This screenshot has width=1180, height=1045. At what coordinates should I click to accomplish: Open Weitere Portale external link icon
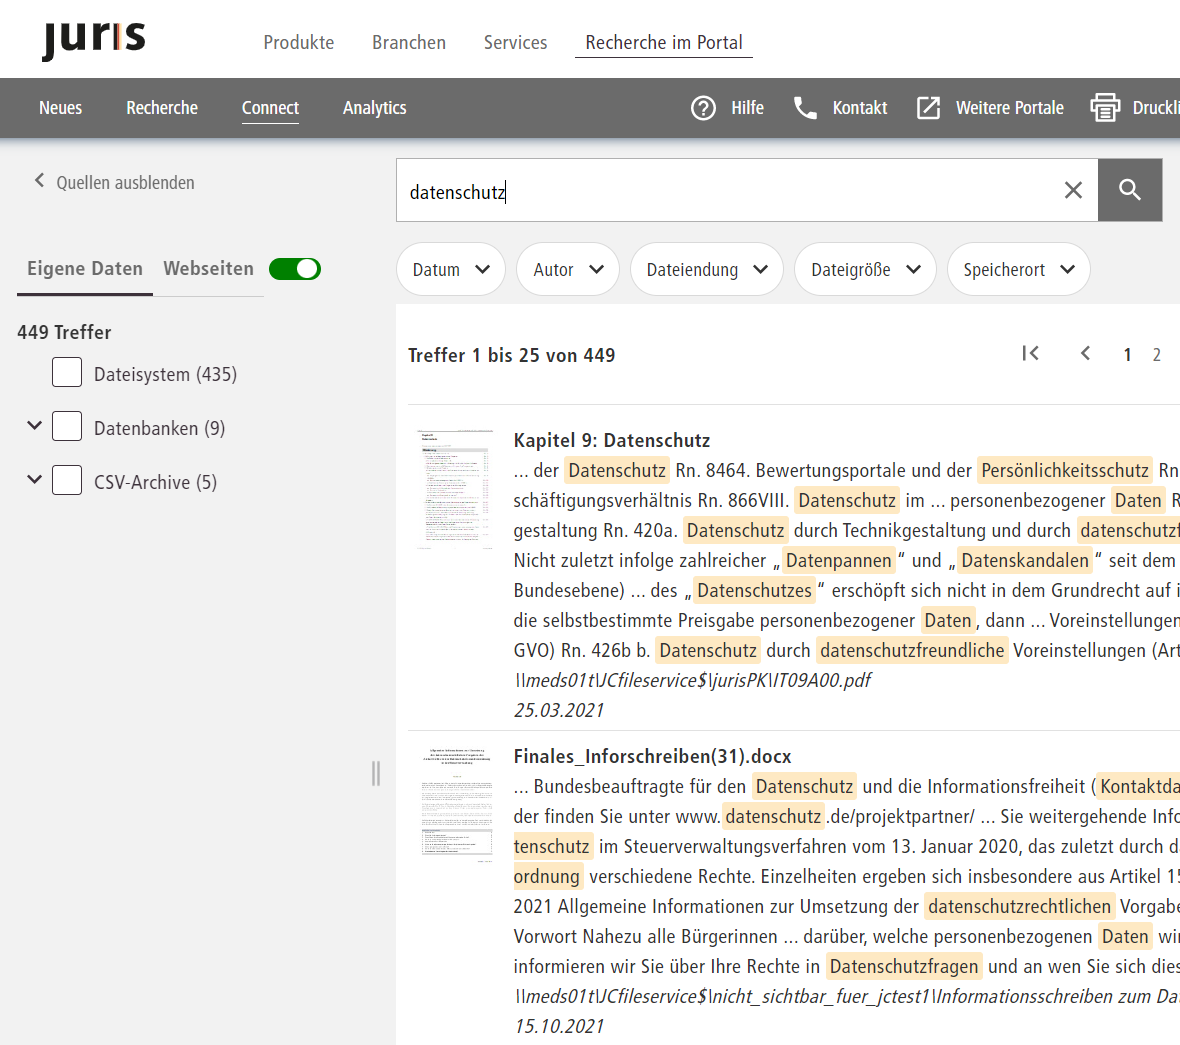tap(928, 108)
